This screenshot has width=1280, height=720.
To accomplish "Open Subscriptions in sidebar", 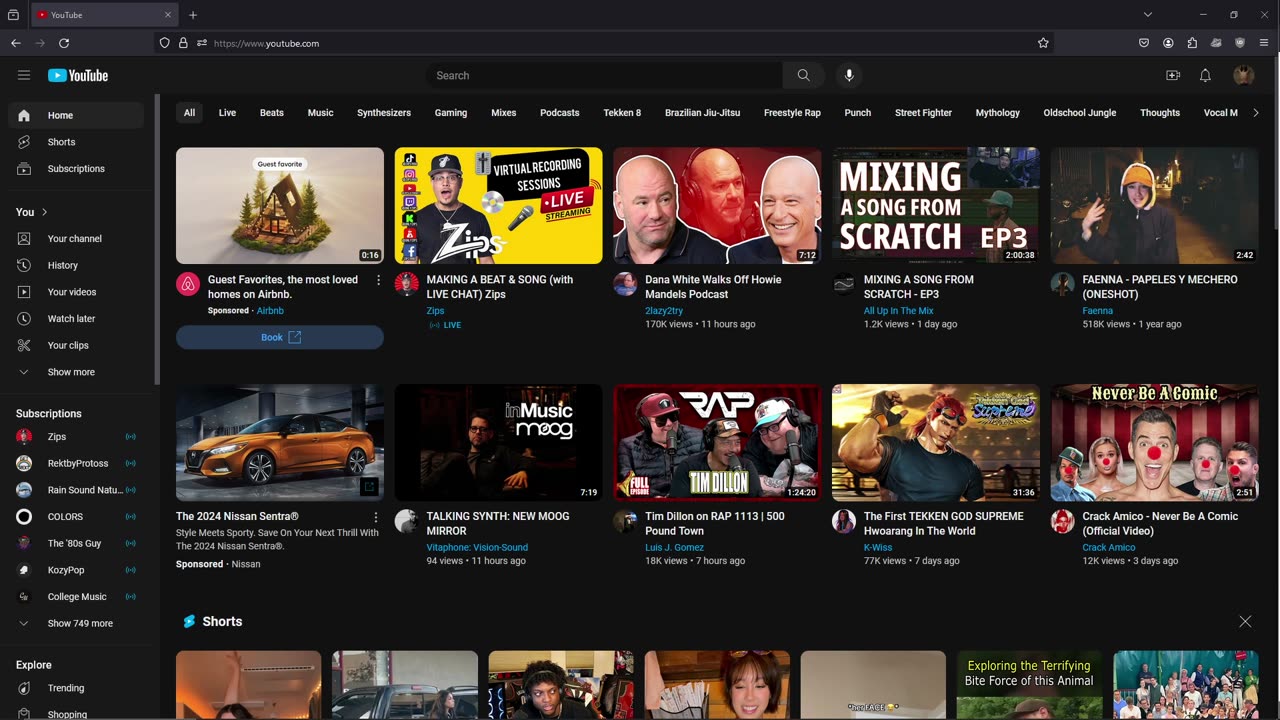I will coord(76,168).
